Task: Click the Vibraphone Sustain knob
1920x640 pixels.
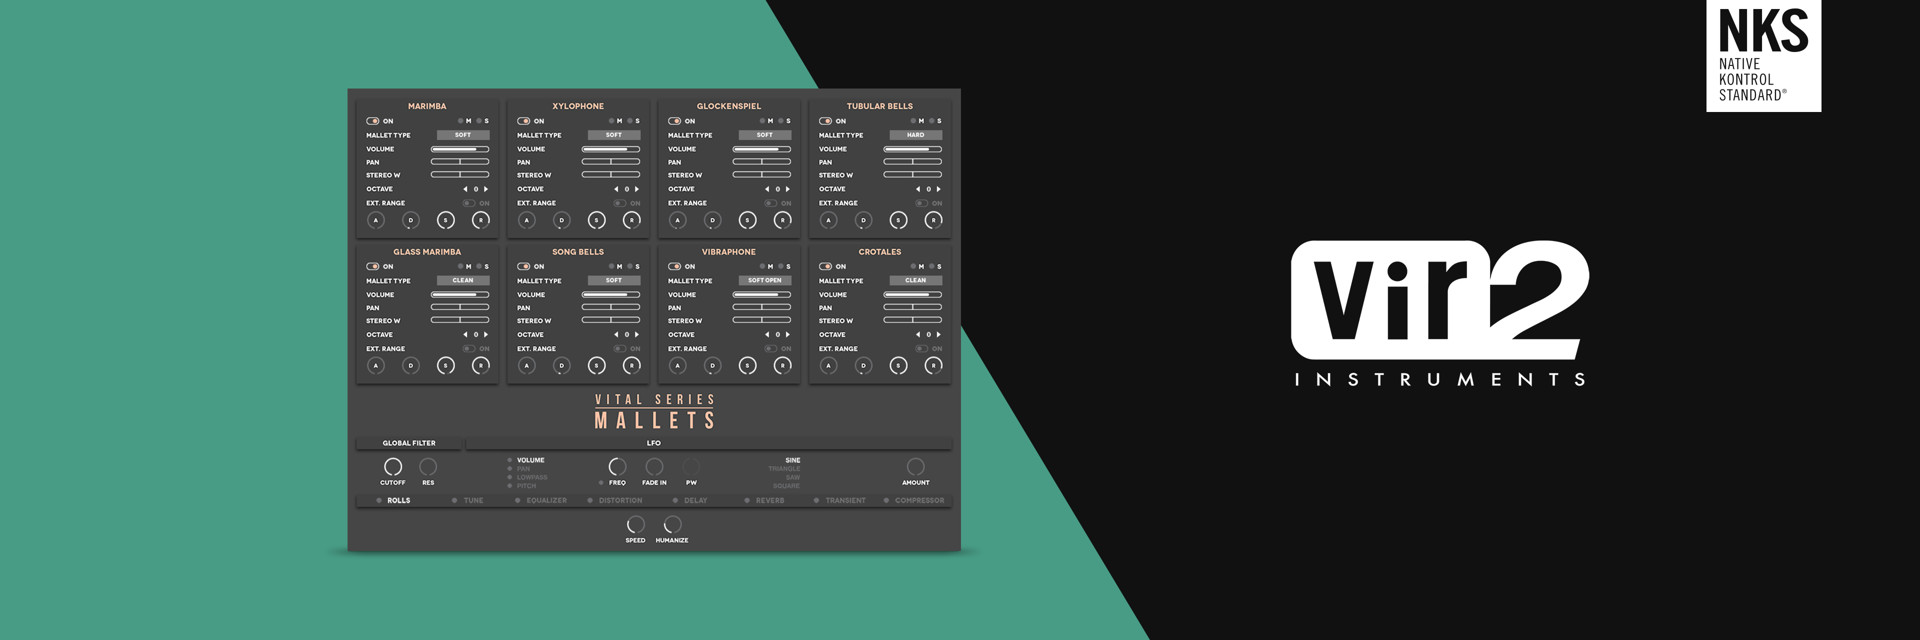Action: [x=747, y=366]
